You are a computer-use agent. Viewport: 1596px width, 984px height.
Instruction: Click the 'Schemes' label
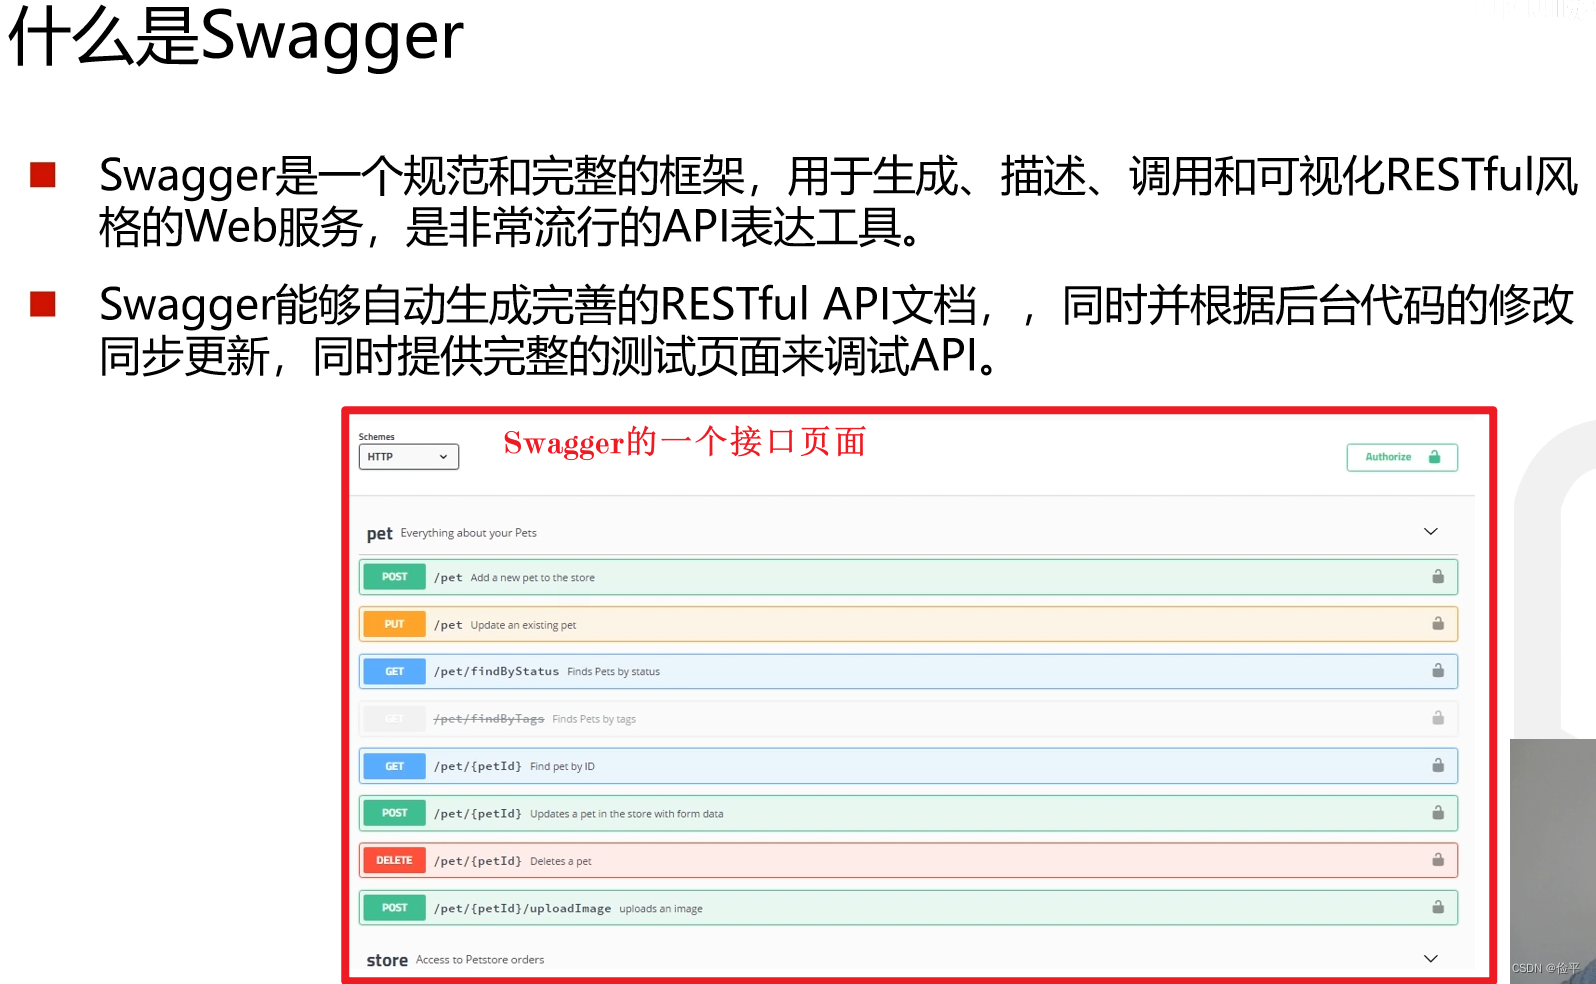pos(376,437)
